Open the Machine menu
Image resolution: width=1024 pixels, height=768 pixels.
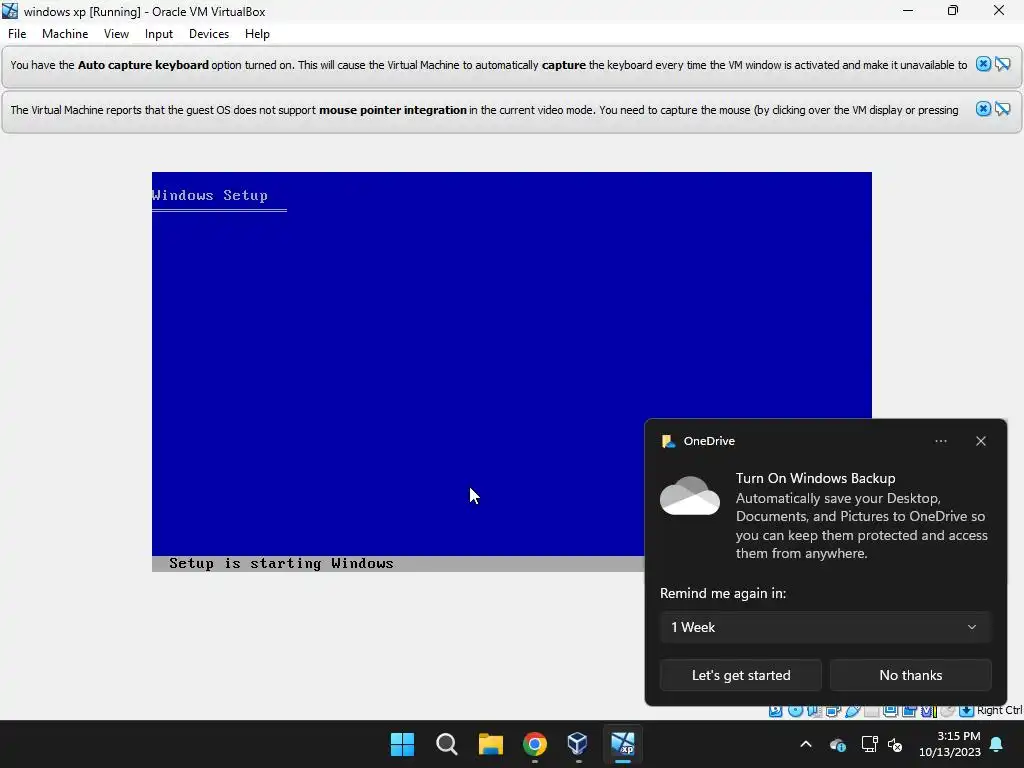(x=65, y=34)
